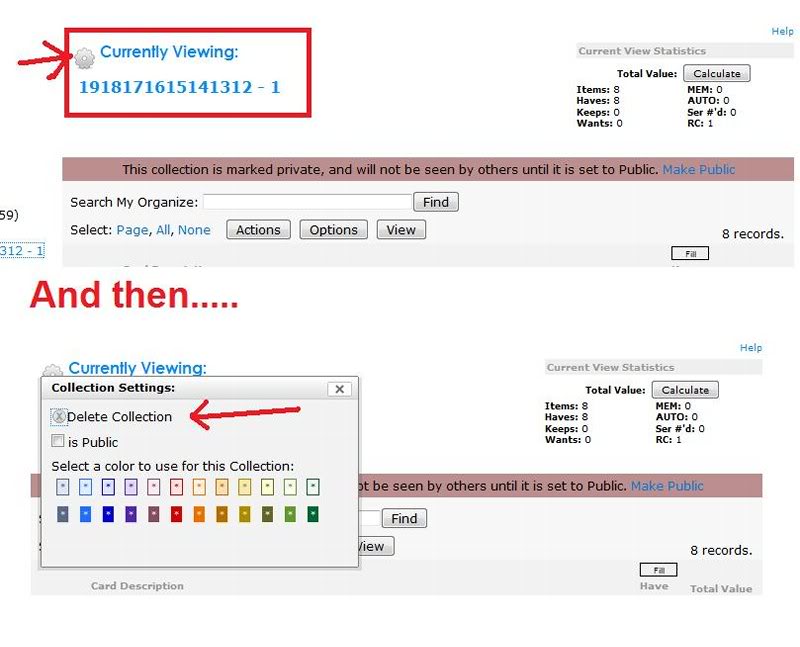The height and width of the screenshot is (647, 800).
Task: Close the Collection Settings dialog
Action: (x=339, y=389)
